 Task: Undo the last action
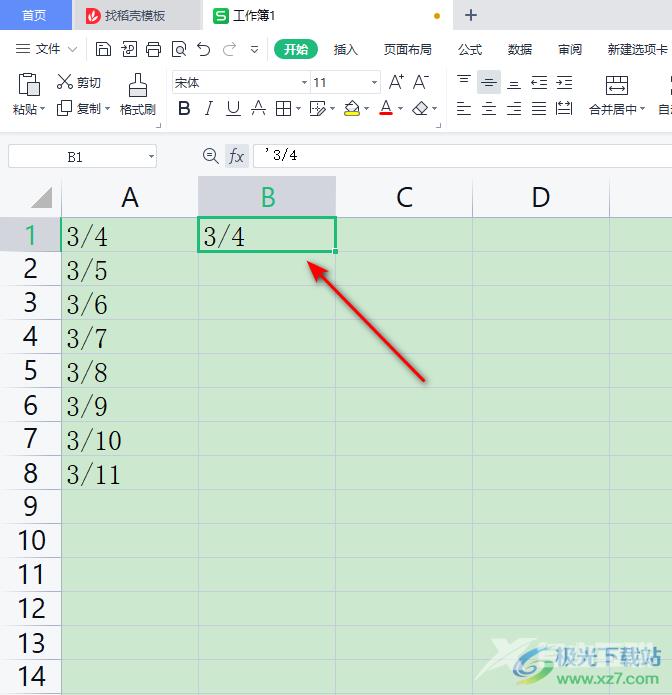tap(204, 49)
